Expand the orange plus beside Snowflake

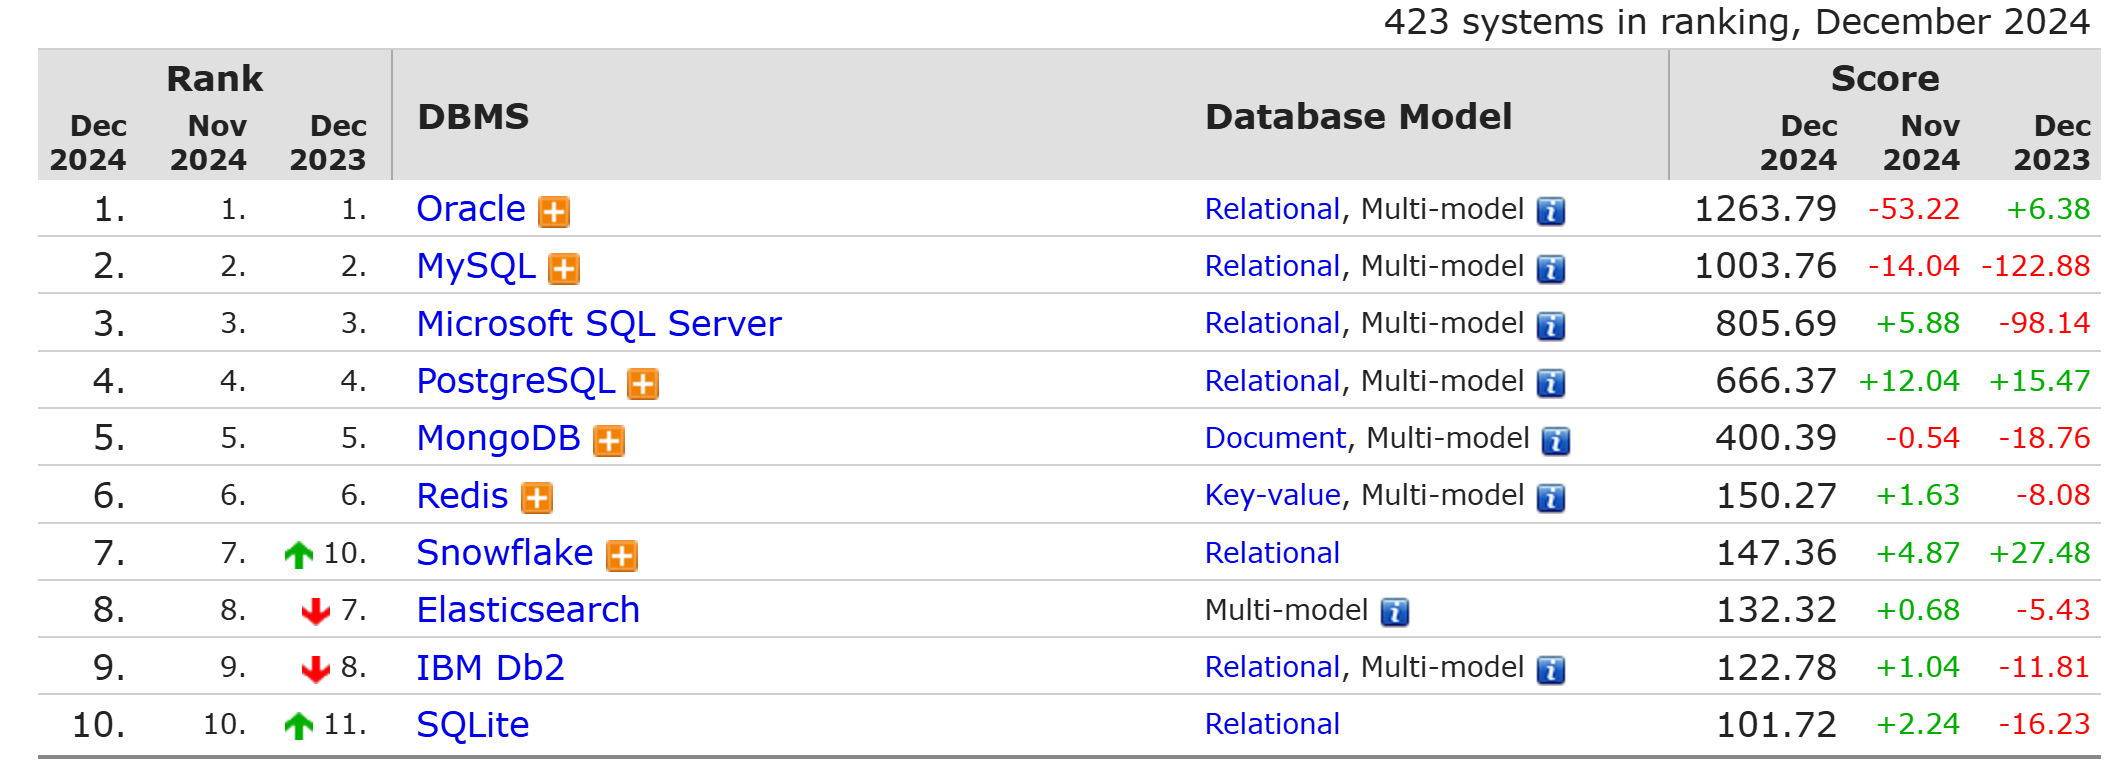(x=622, y=556)
